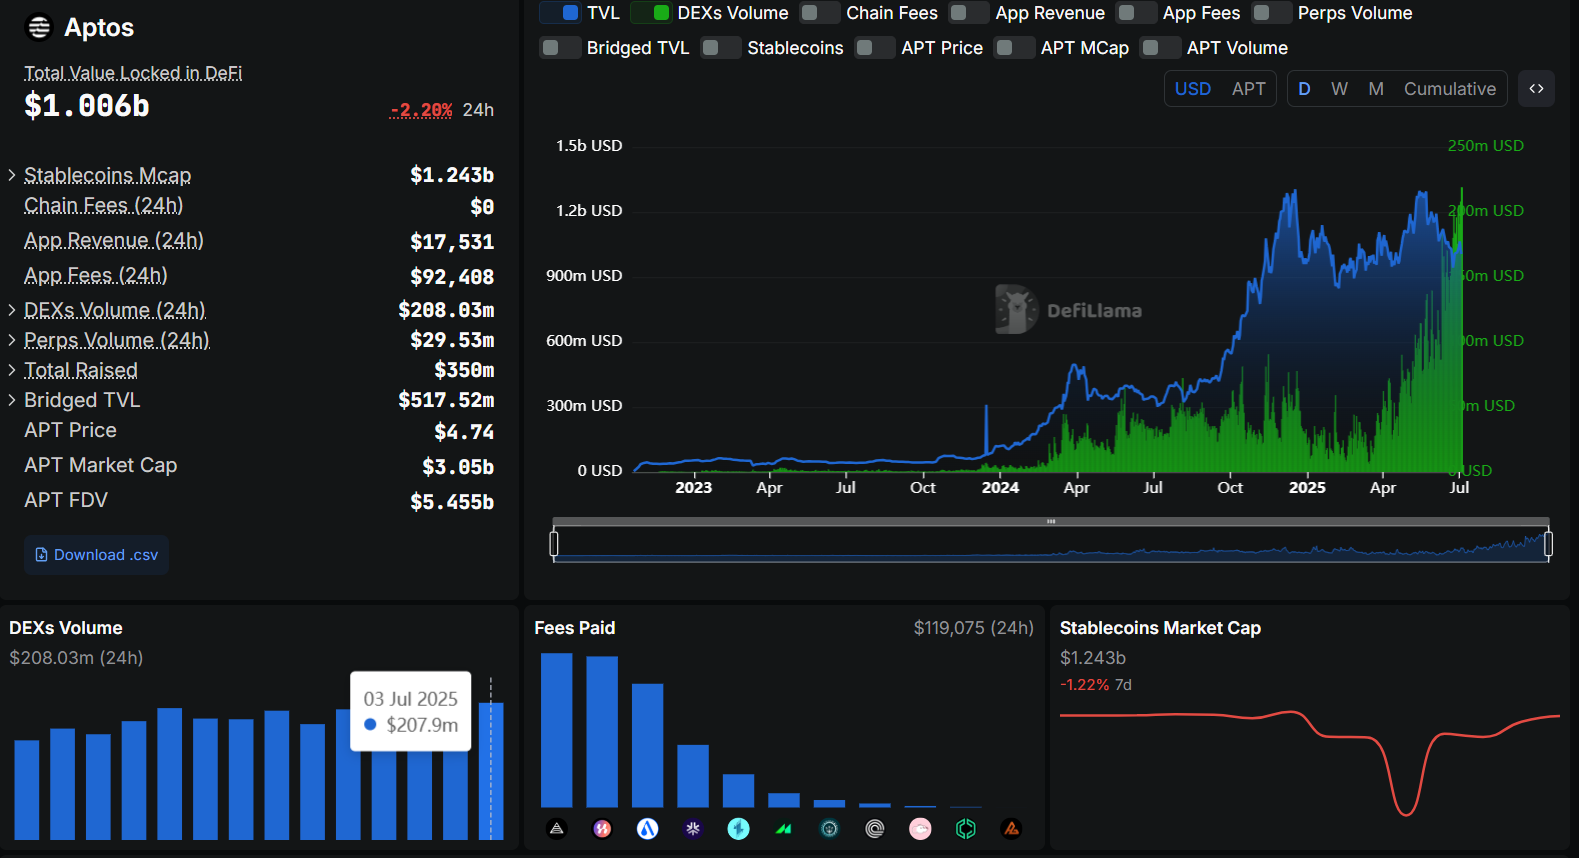1579x858 pixels.
Task: Click the green double-M logo in Fees Paid
Action: click(784, 828)
